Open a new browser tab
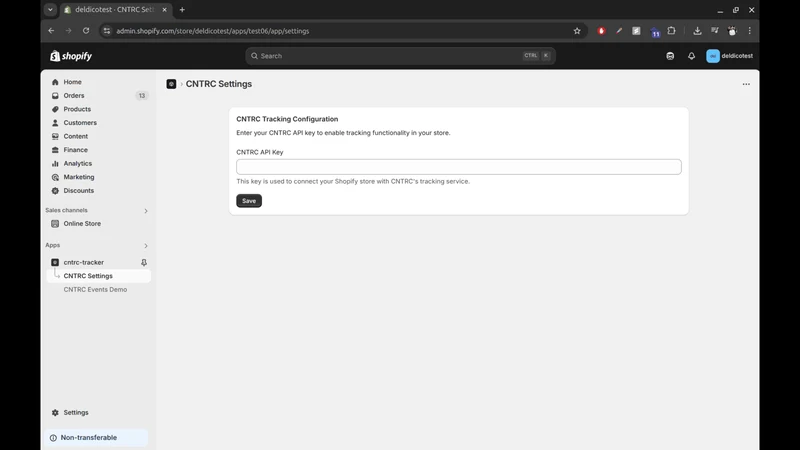The image size is (800, 450). click(x=182, y=10)
